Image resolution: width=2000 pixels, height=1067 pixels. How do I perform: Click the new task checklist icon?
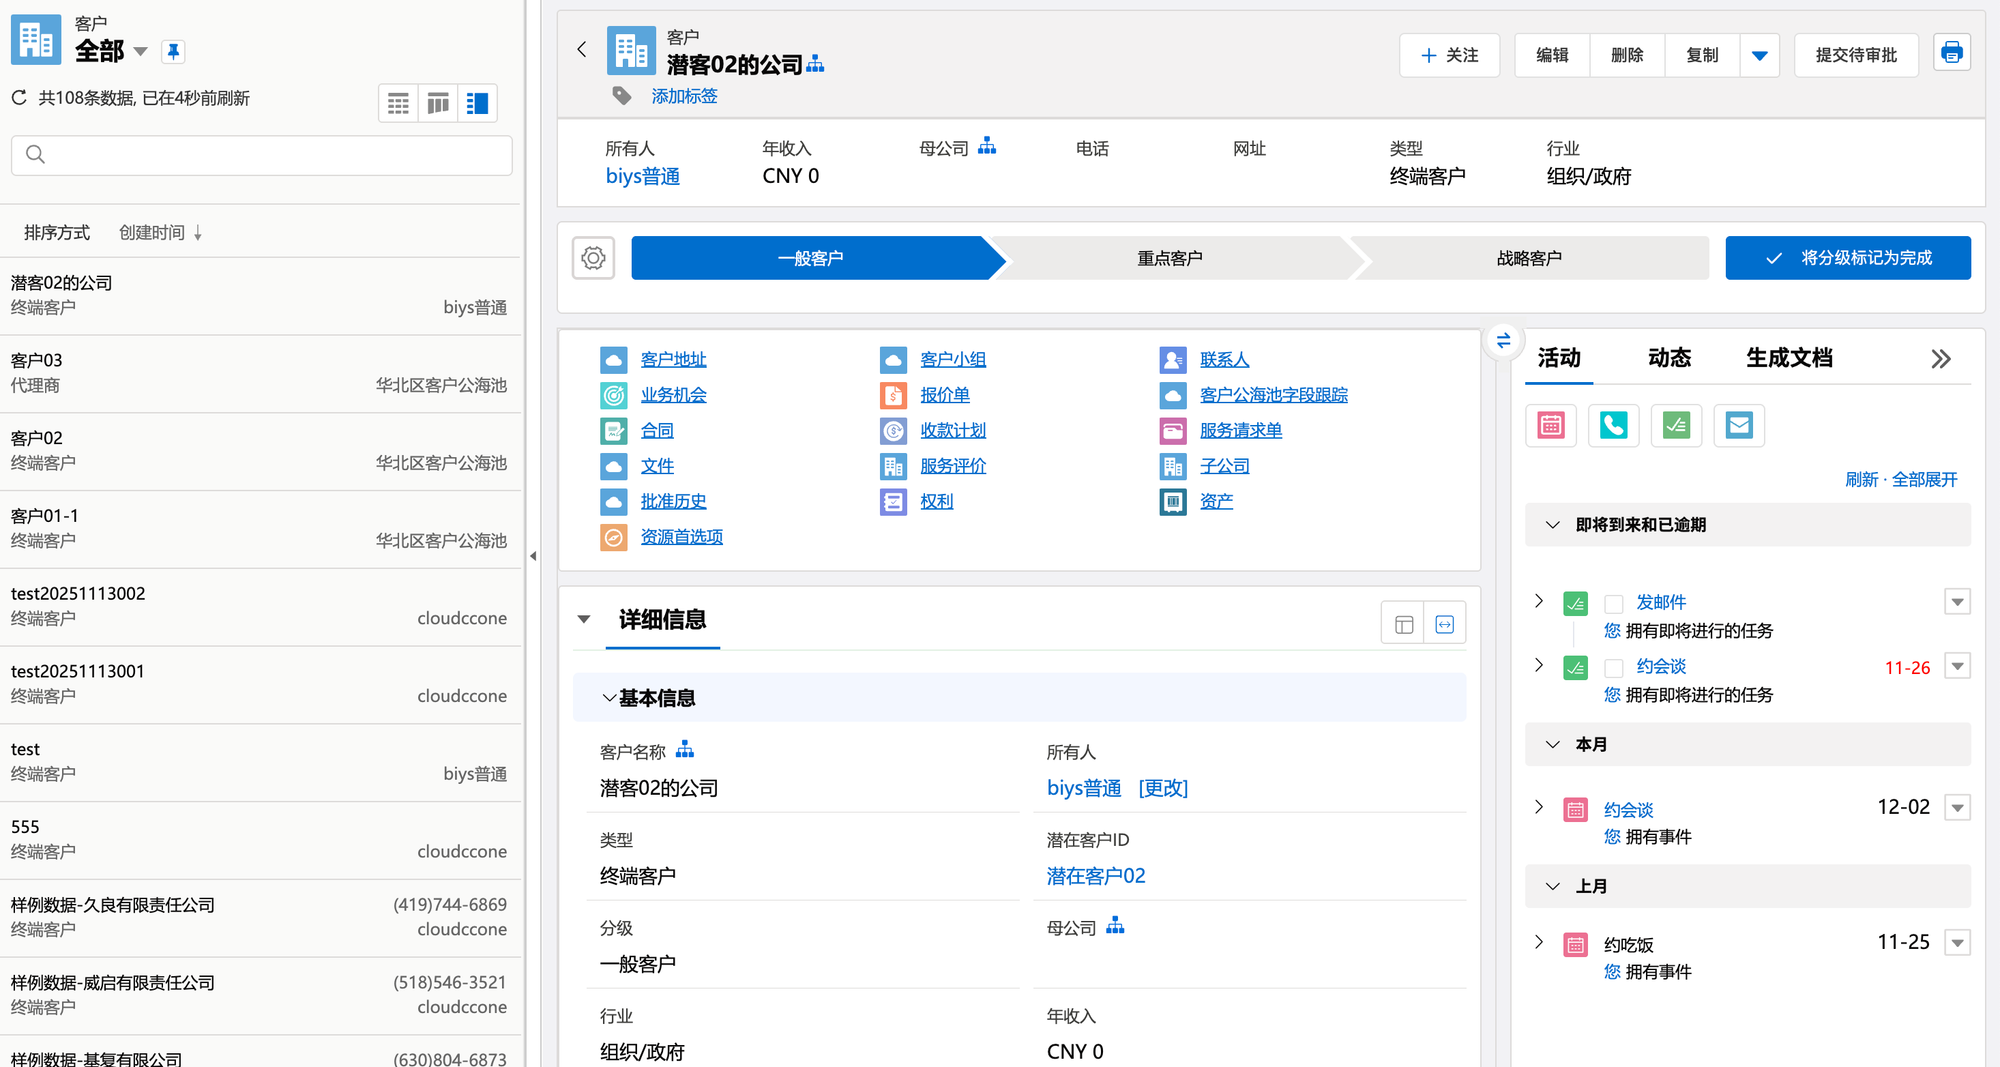tap(1676, 426)
